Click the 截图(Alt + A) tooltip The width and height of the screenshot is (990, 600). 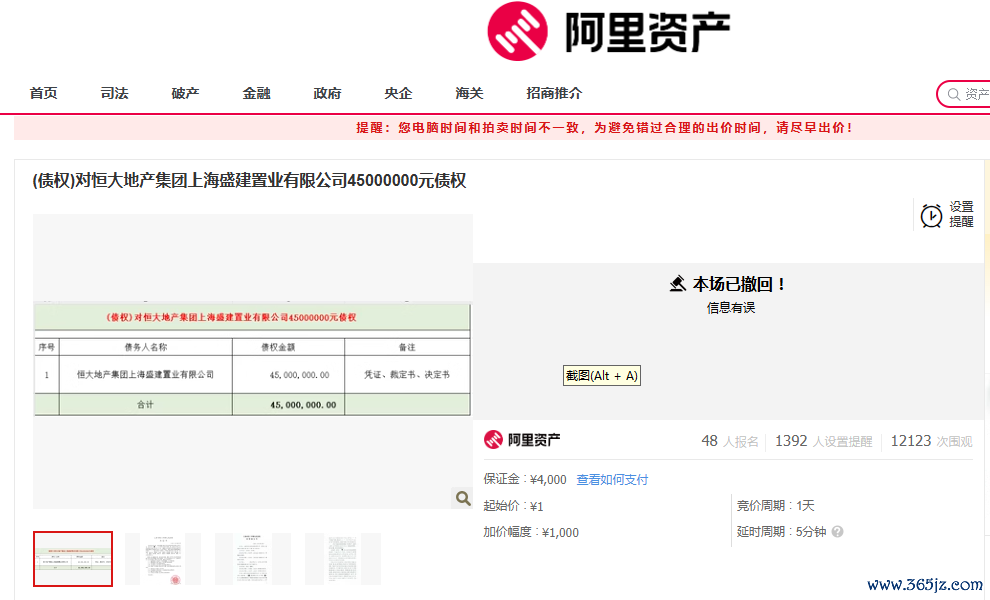tap(602, 376)
